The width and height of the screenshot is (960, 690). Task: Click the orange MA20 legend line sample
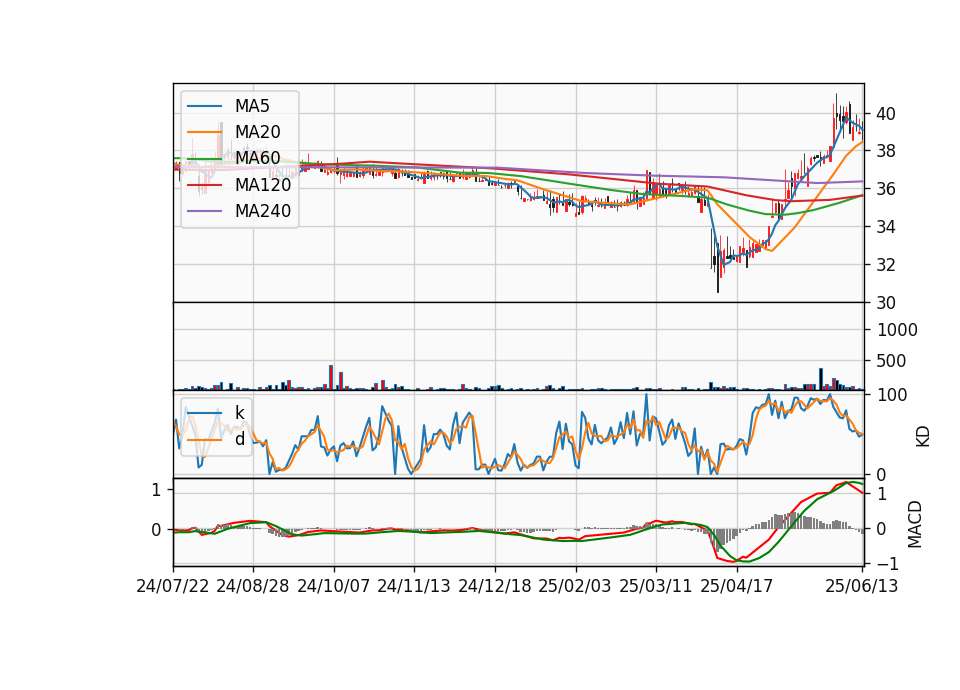204,132
